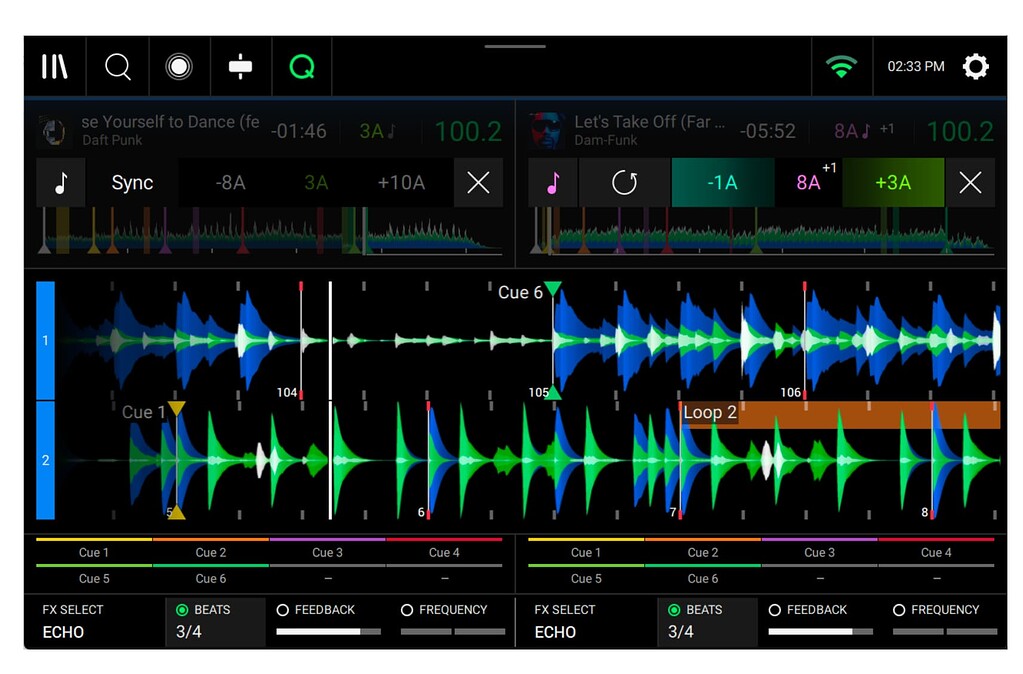Select the -1A key option on right deck
1023x674 pixels.
tap(723, 183)
